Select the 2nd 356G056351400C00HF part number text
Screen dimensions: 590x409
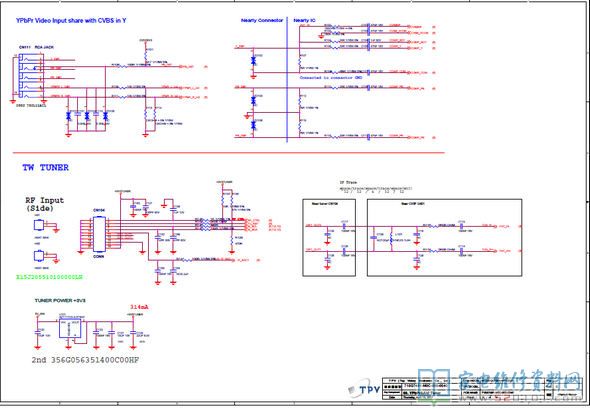[x=85, y=360]
